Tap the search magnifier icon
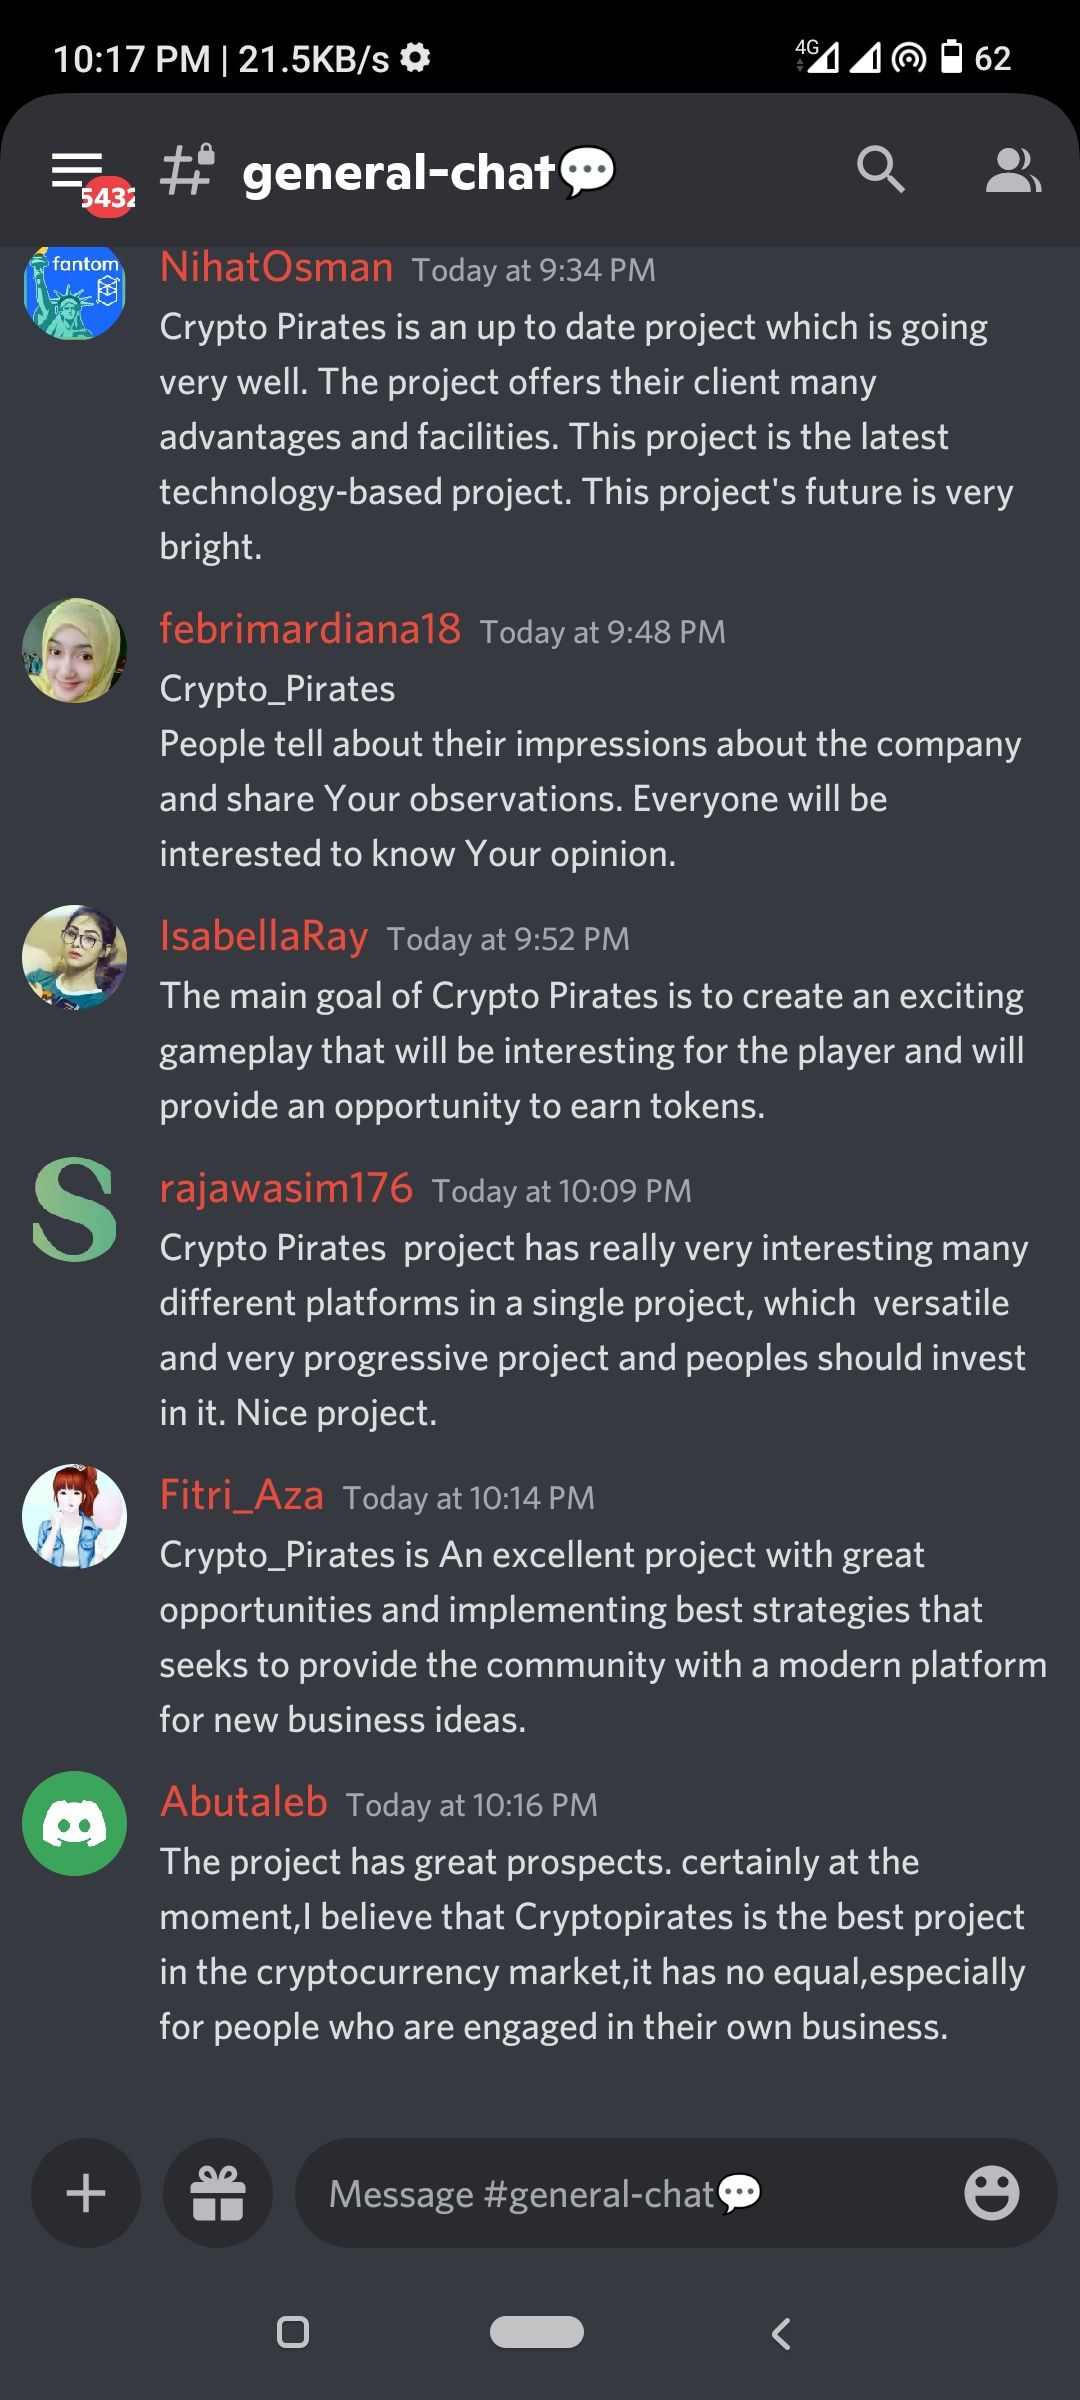The image size is (1080, 2400). [880, 170]
